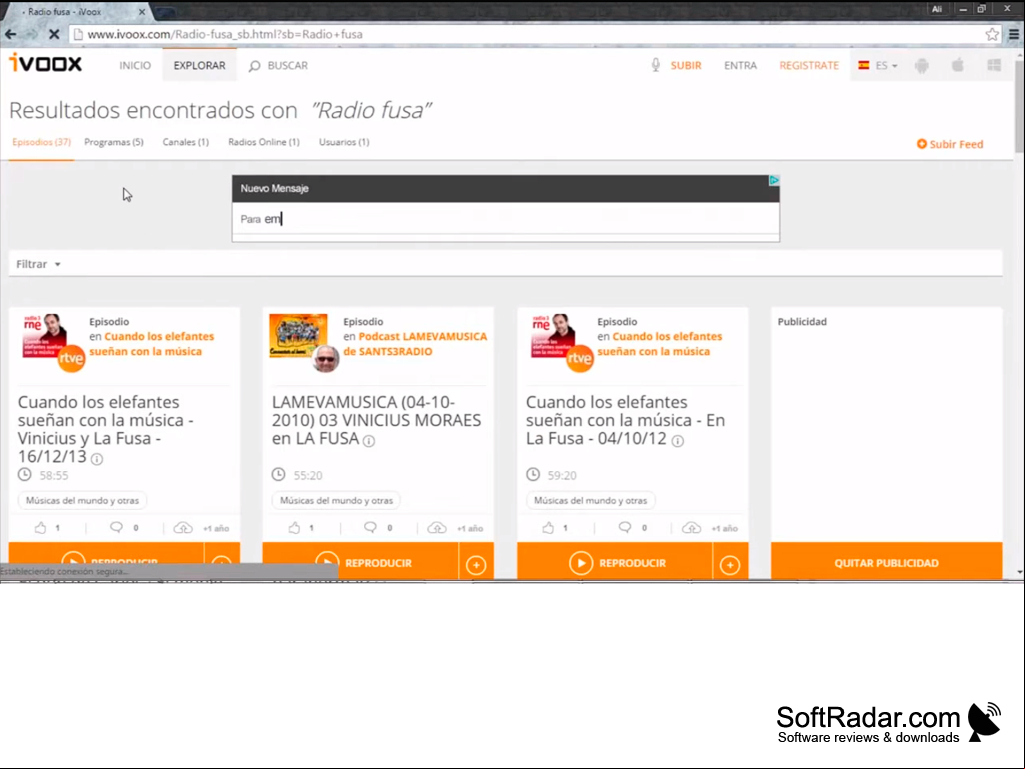Click the Para field in Nuevo Mensaje ad

click(505, 218)
